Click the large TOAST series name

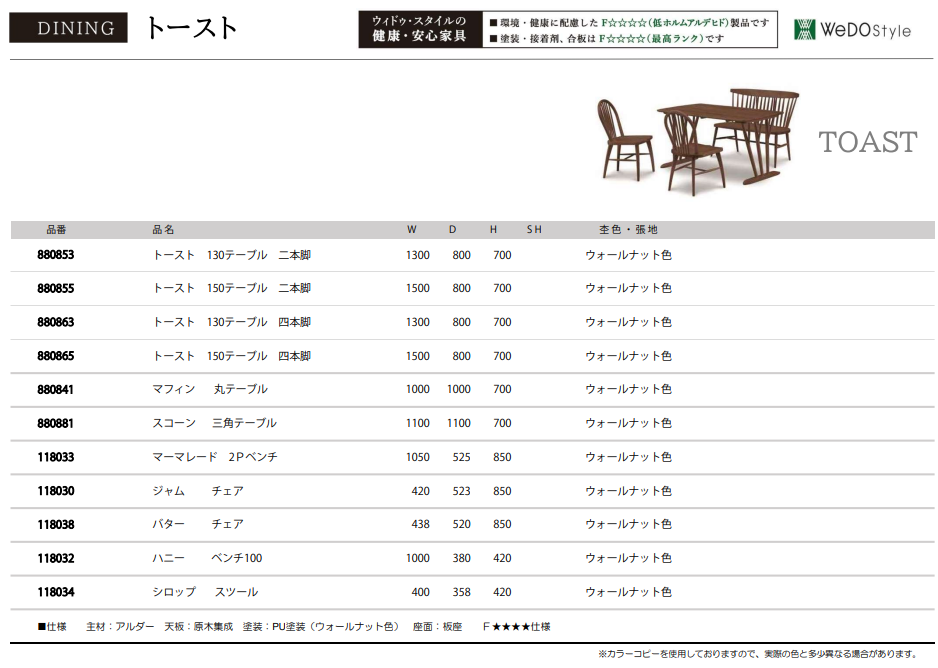[x=867, y=142]
